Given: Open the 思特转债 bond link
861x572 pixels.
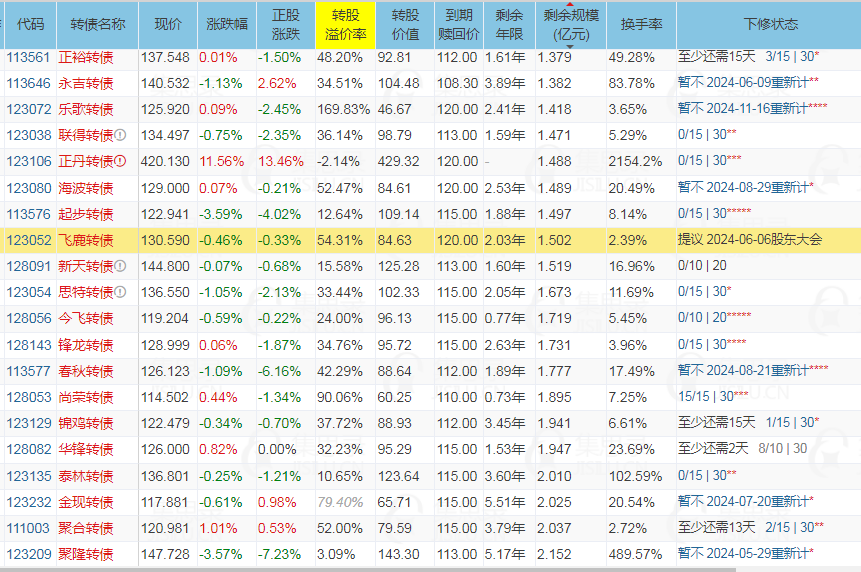Looking at the screenshot, I should 86,292.
